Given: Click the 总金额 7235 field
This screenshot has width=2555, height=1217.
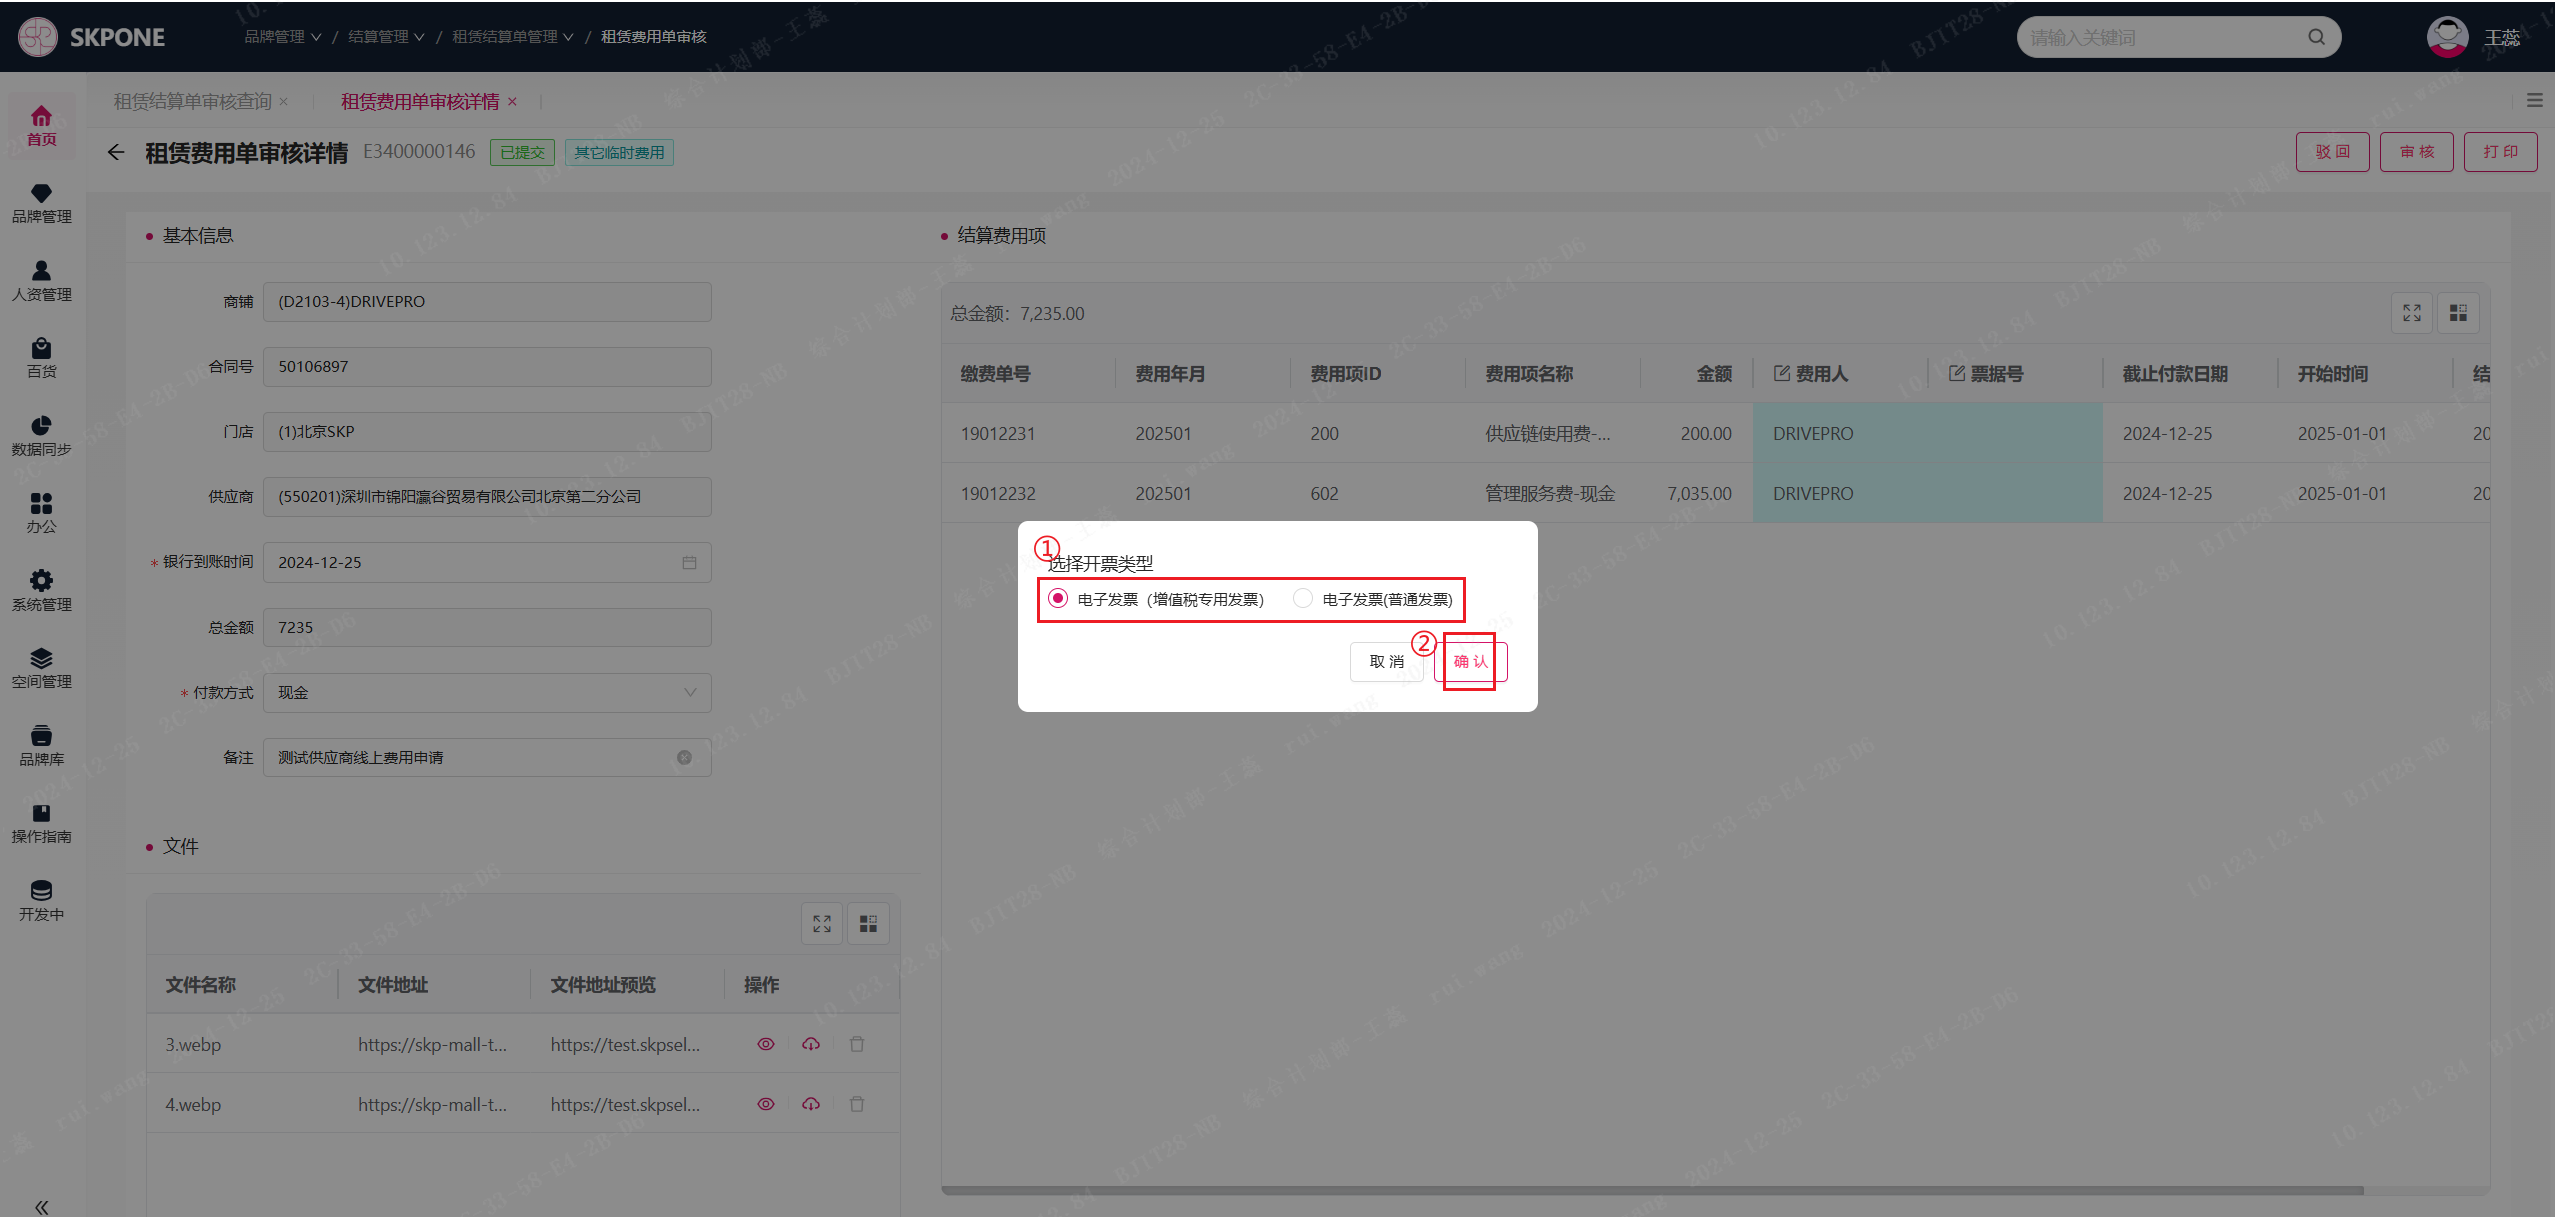Looking at the screenshot, I should [x=487, y=627].
